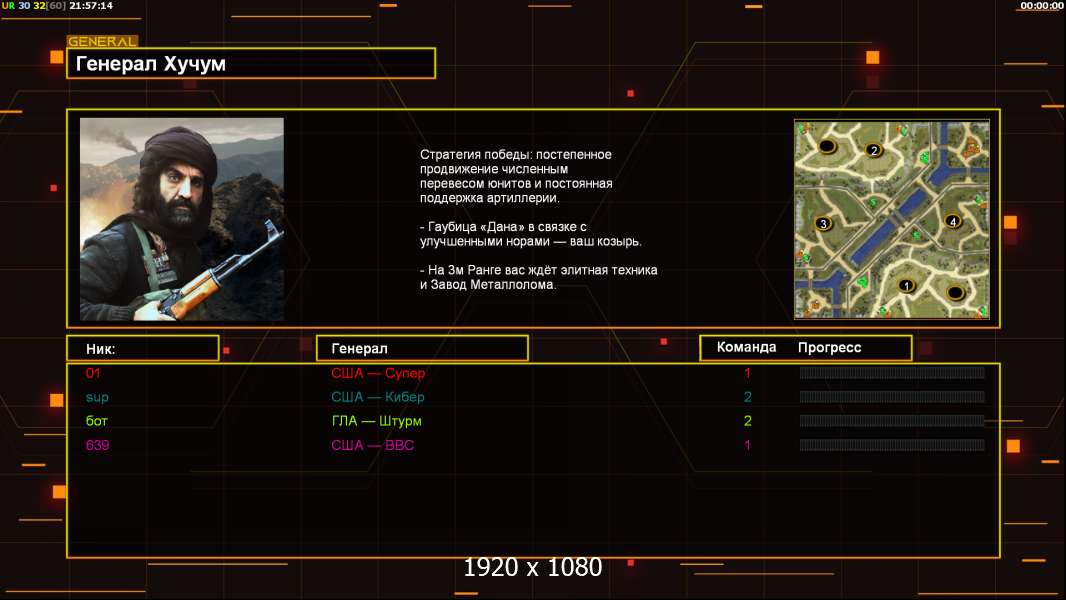Click the 'Ник:' column header
This screenshot has width=1066, height=600.
(143, 349)
